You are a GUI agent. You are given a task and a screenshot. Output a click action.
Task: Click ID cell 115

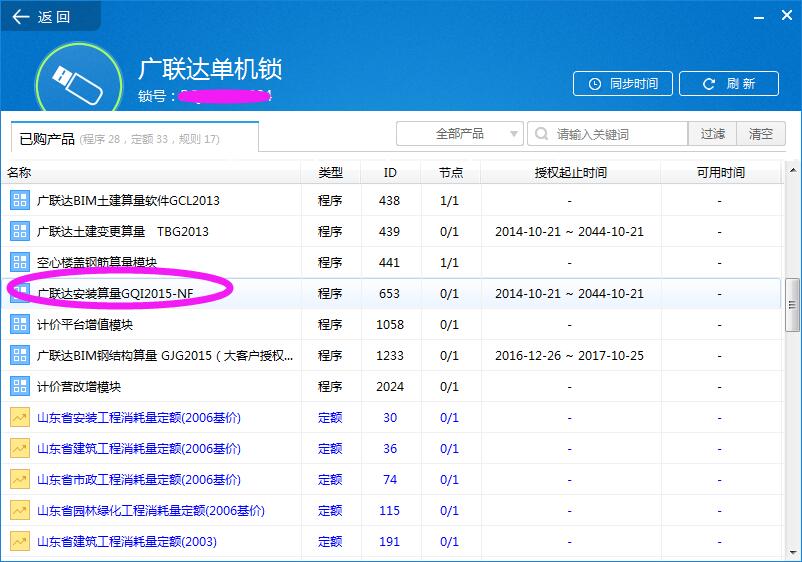pos(390,510)
